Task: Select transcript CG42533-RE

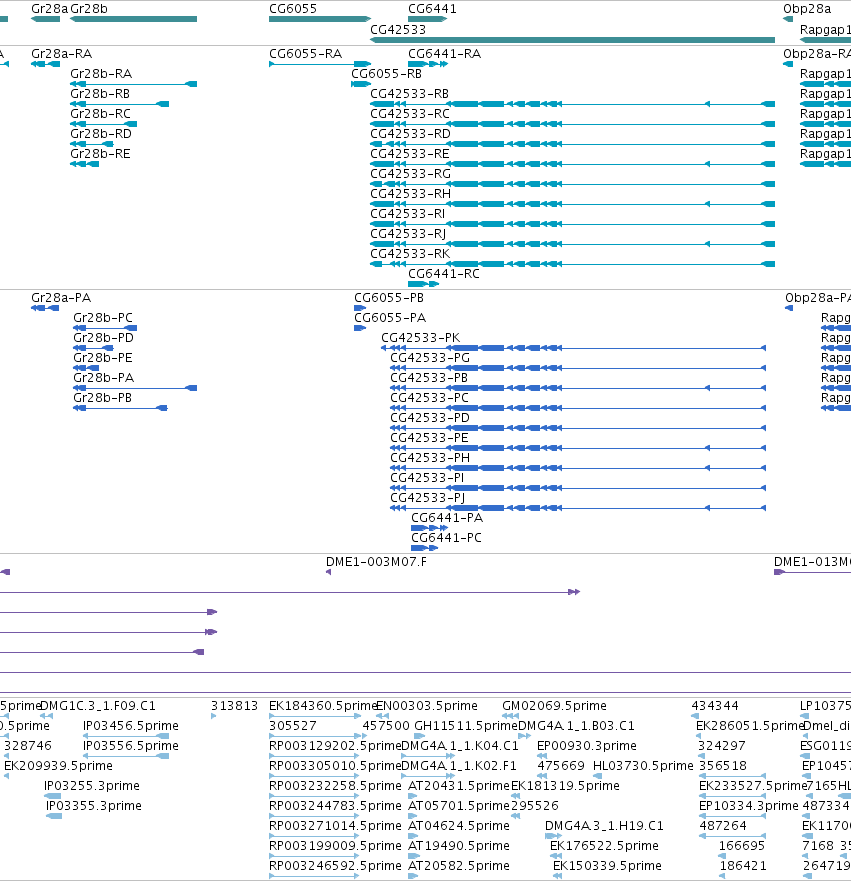Action: [x=409, y=154]
